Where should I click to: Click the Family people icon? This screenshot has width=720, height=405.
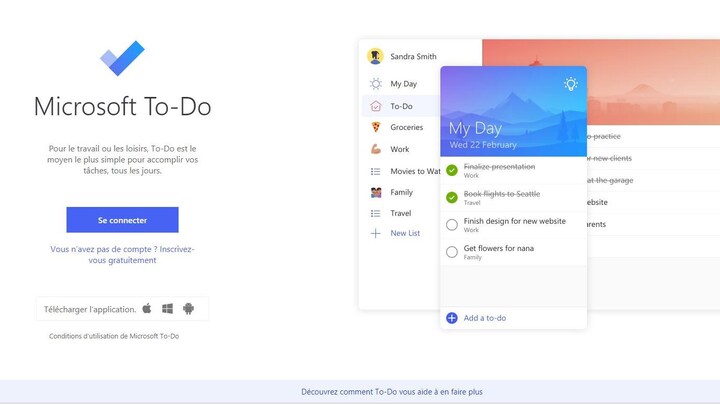[x=376, y=192]
